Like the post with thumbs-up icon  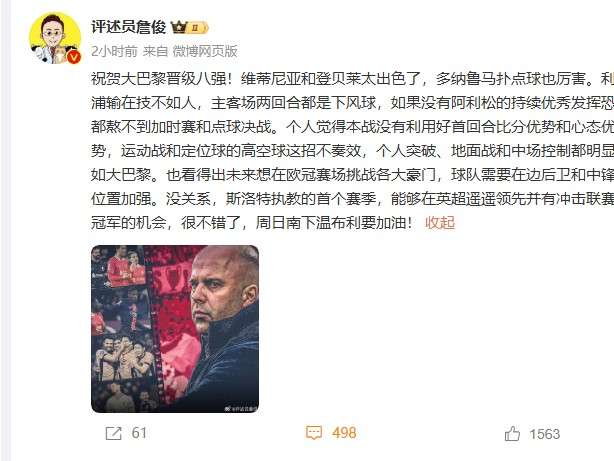tap(512, 434)
